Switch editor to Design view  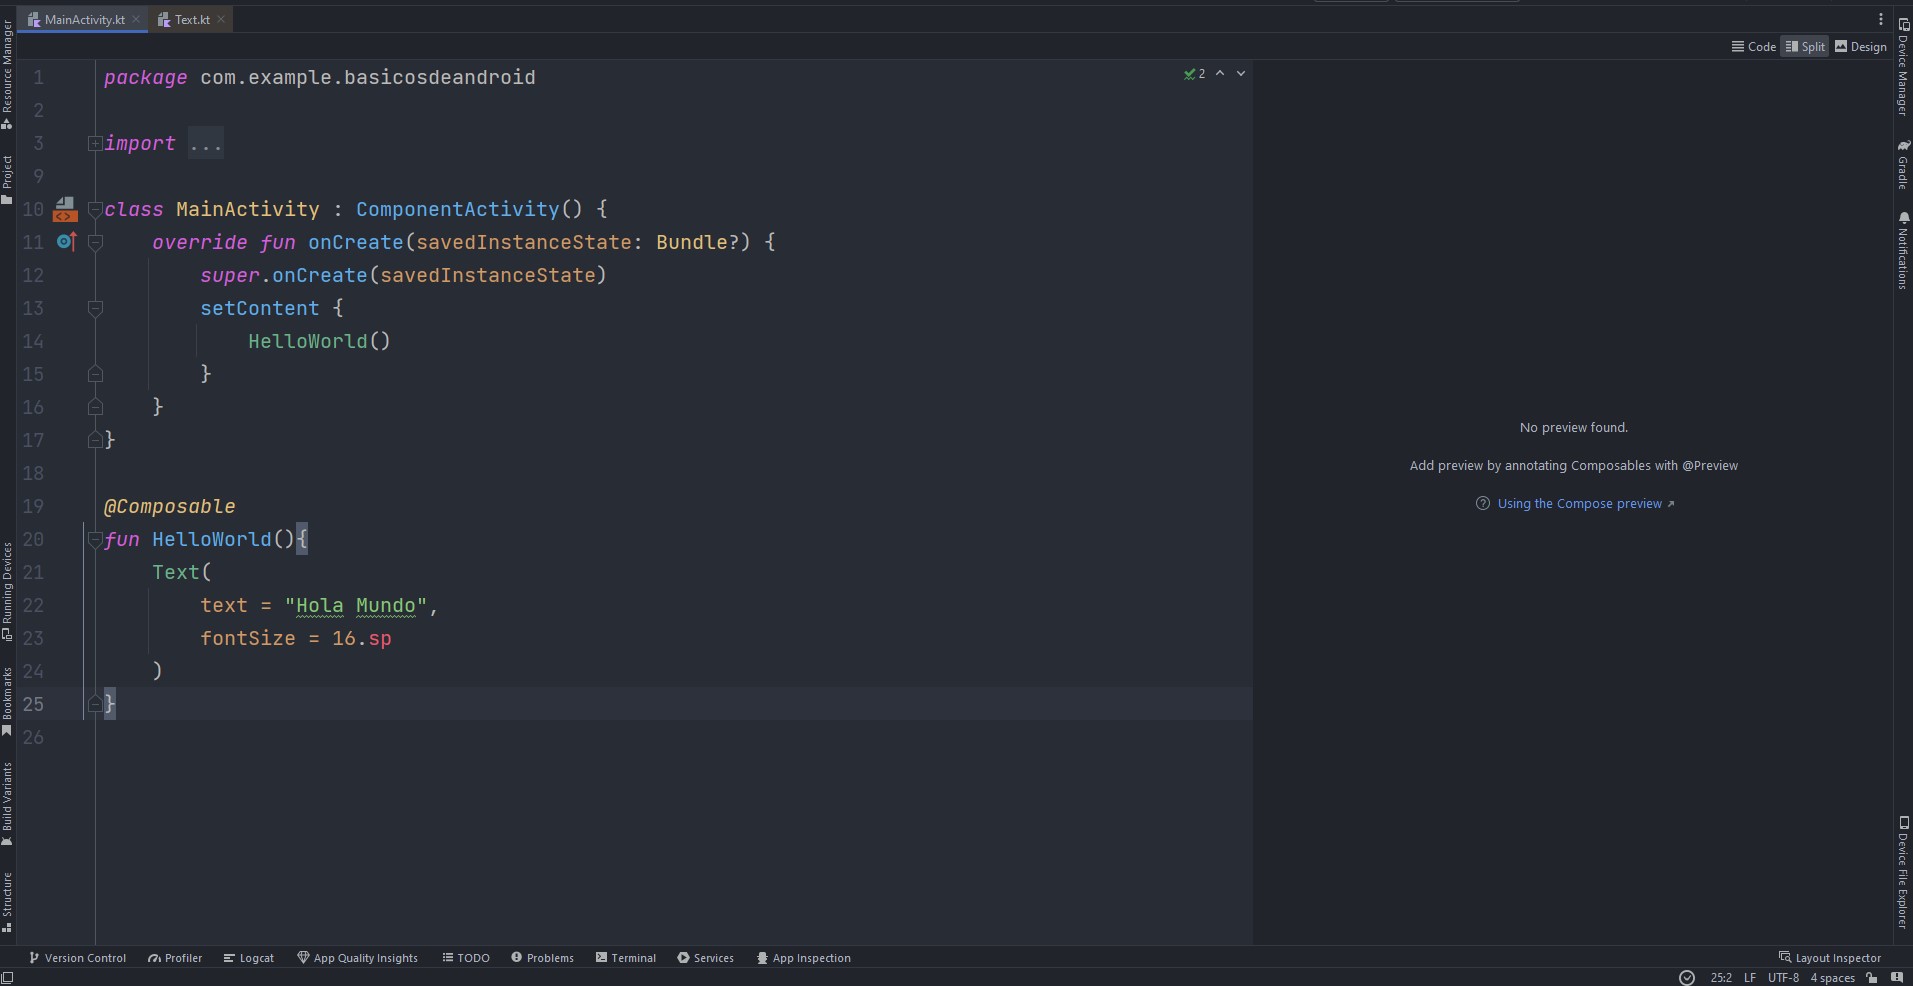[x=1860, y=46]
